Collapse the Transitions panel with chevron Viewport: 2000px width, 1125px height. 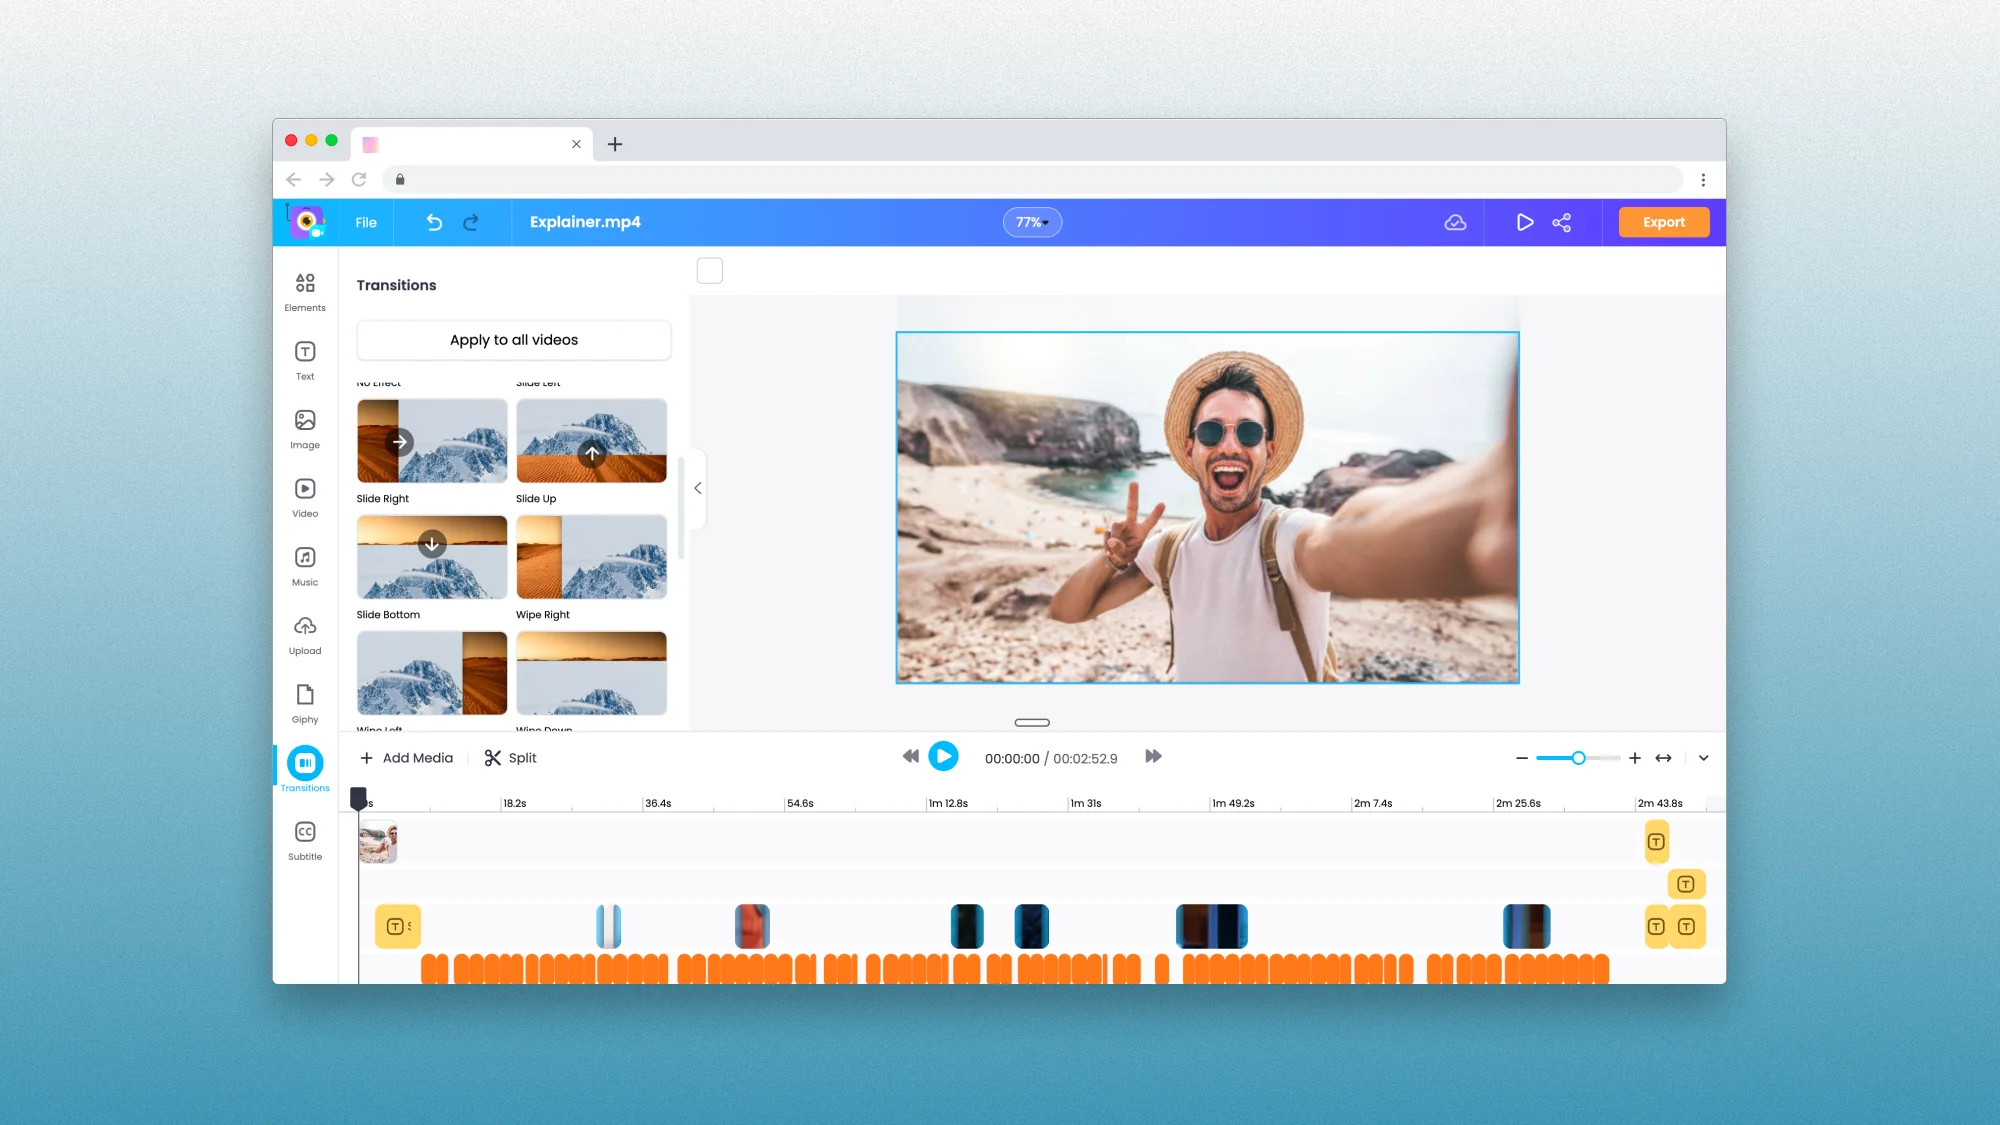pos(698,488)
